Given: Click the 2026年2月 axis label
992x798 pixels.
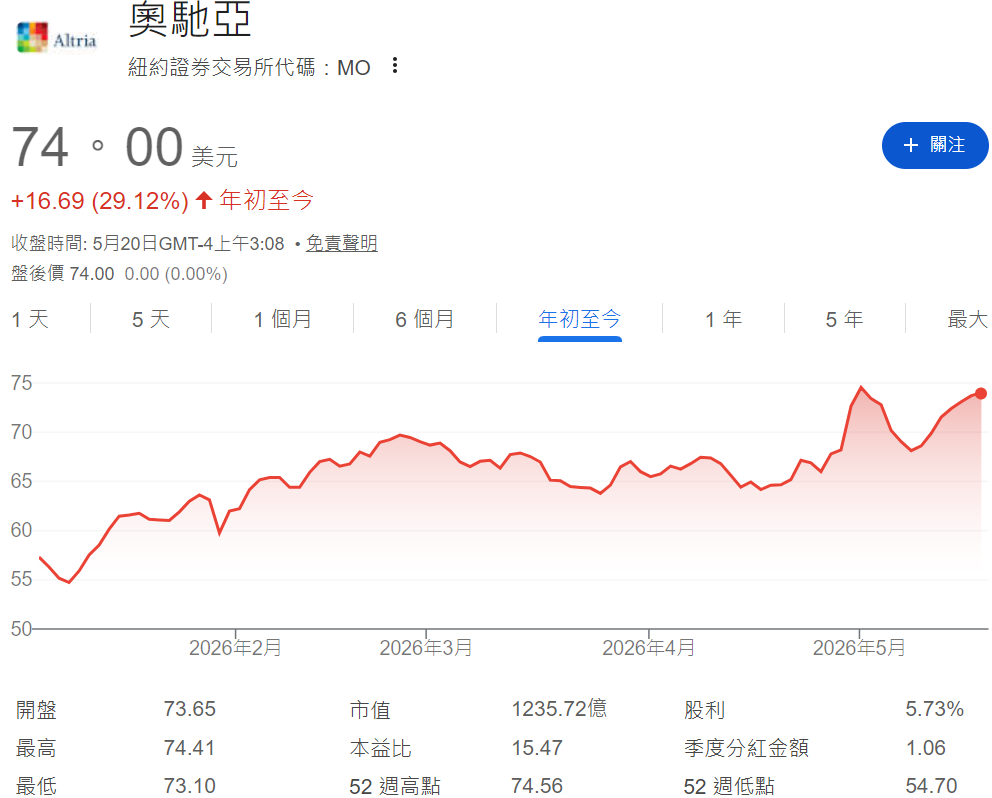Looking at the screenshot, I should click(x=235, y=647).
